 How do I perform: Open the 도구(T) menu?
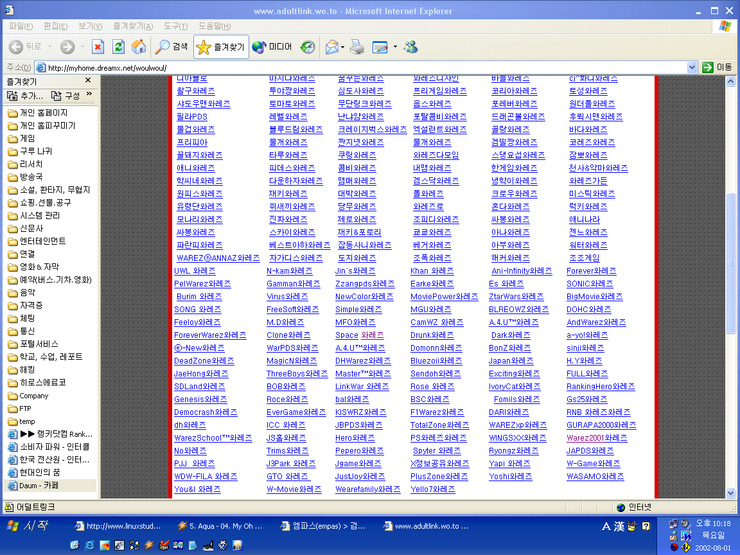pos(176,26)
